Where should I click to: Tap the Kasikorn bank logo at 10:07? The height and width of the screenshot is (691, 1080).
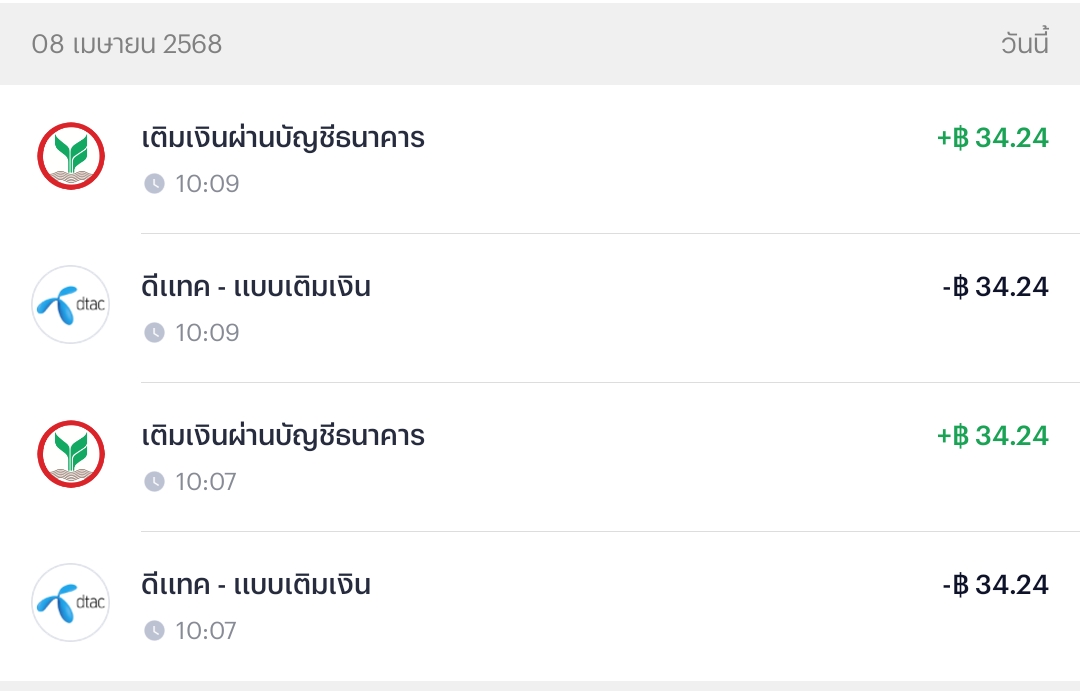point(71,454)
